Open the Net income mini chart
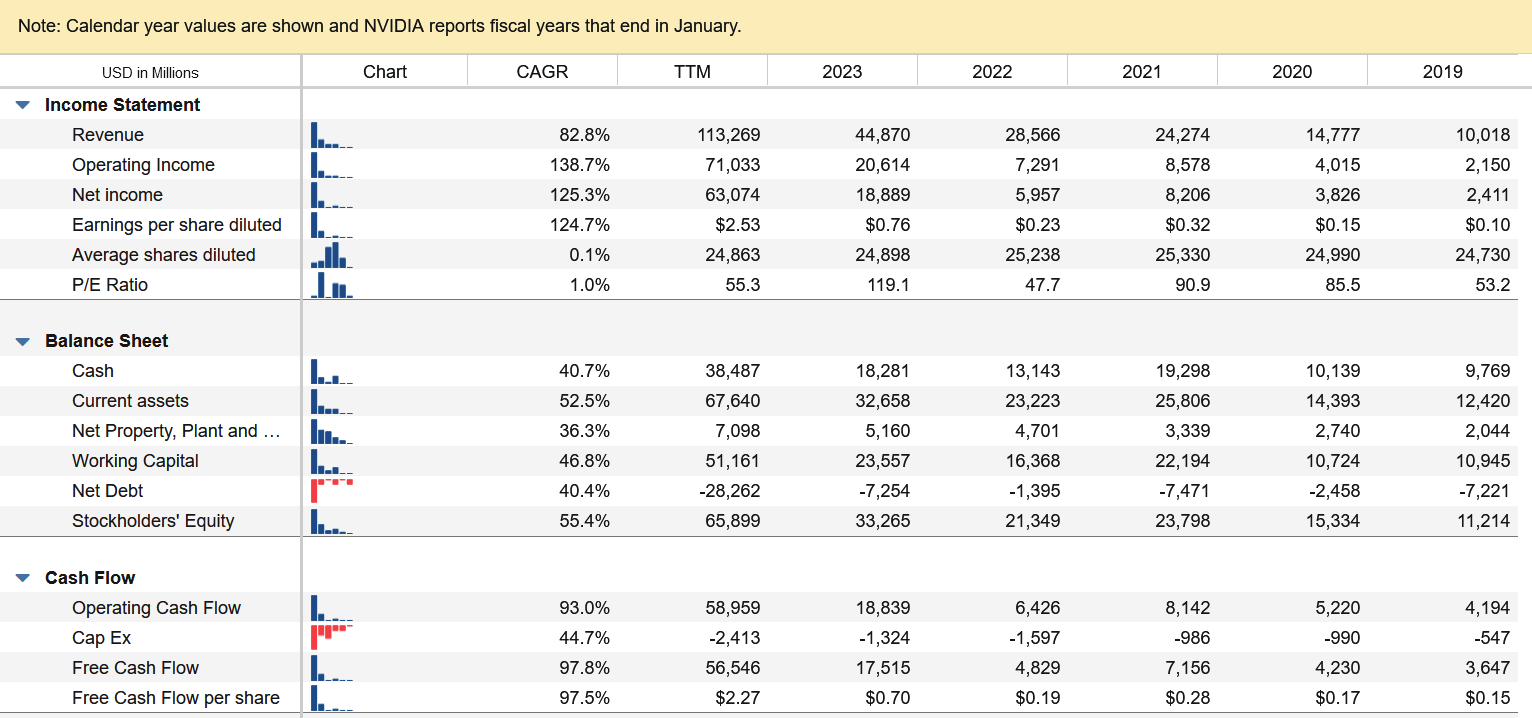1532x718 pixels. click(332, 195)
